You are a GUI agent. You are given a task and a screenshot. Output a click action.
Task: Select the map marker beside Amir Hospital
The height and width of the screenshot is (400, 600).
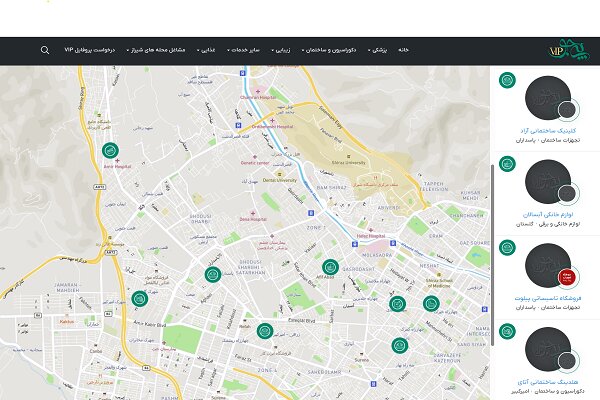[x=110, y=150]
